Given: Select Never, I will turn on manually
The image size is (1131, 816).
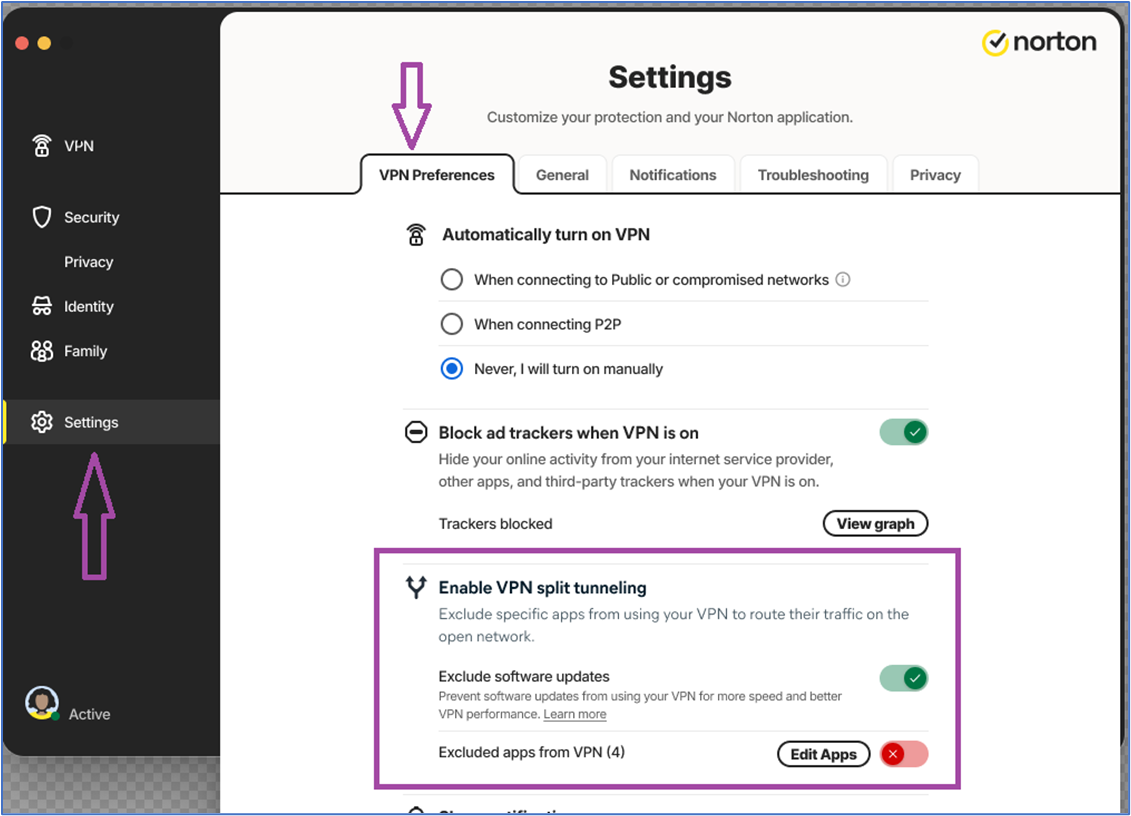Looking at the screenshot, I should [452, 369].
